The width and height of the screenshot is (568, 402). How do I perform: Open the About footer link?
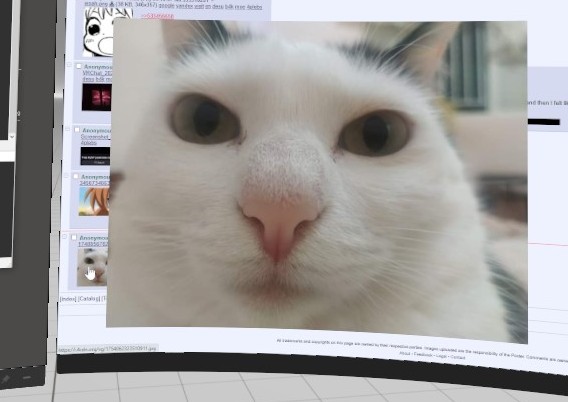tap(405, 353)
